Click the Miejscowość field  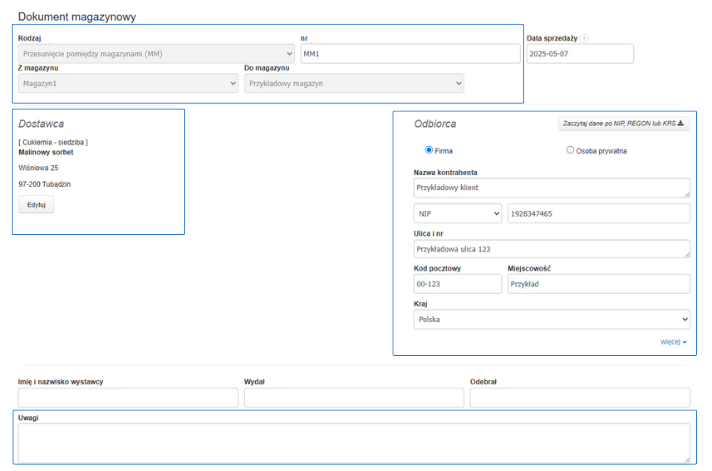click(x=598, y=284)
